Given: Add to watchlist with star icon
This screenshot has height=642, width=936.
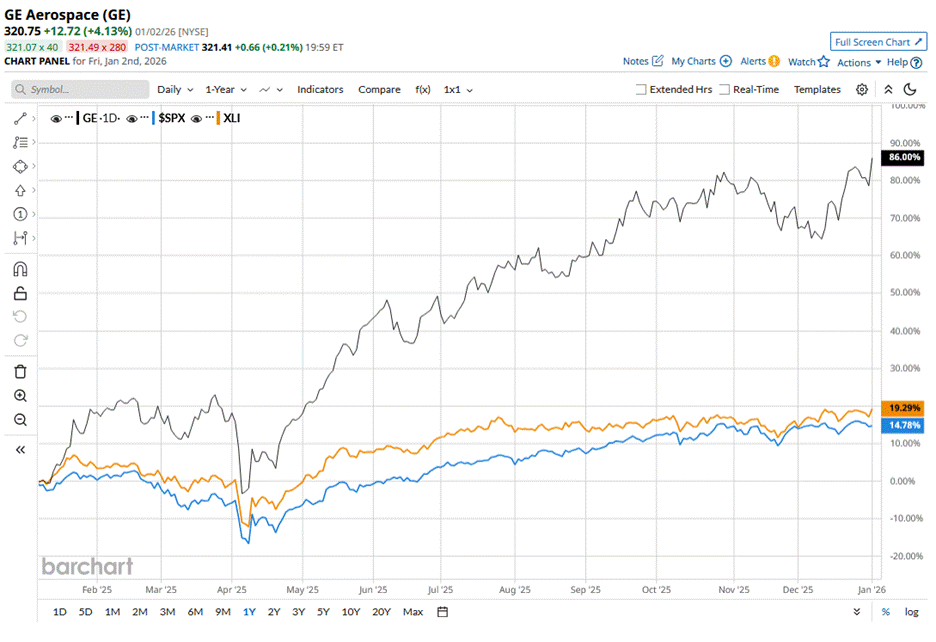Looking at the screenshot, I should 824,62.
